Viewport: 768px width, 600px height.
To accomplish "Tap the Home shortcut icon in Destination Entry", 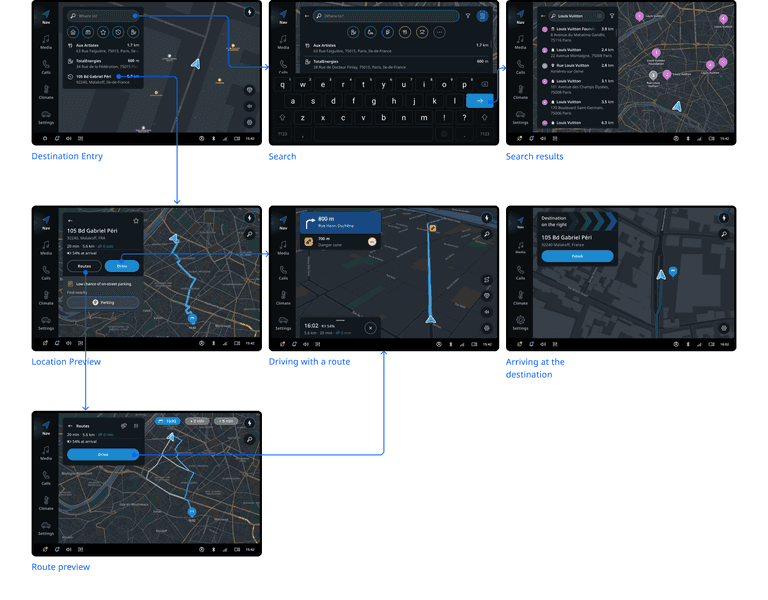I will tap(72, 31).
